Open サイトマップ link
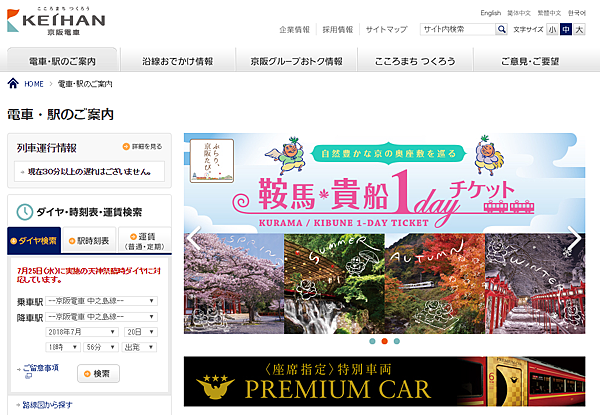 tap(386, 29)
